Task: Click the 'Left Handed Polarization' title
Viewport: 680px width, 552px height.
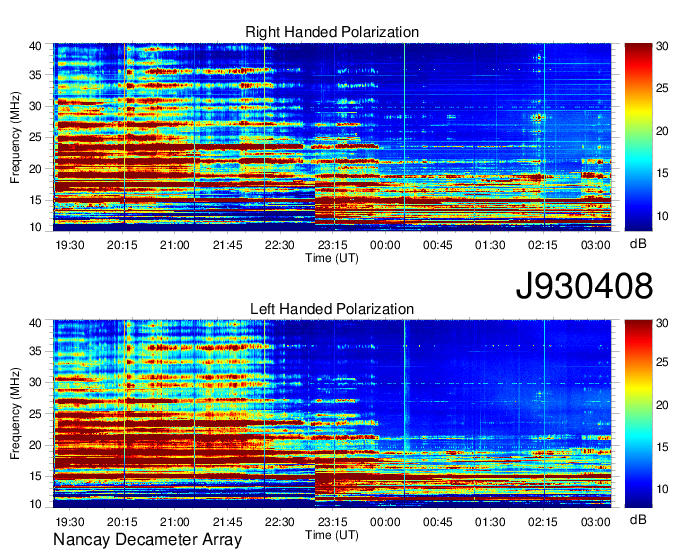Action: (332, 309)
